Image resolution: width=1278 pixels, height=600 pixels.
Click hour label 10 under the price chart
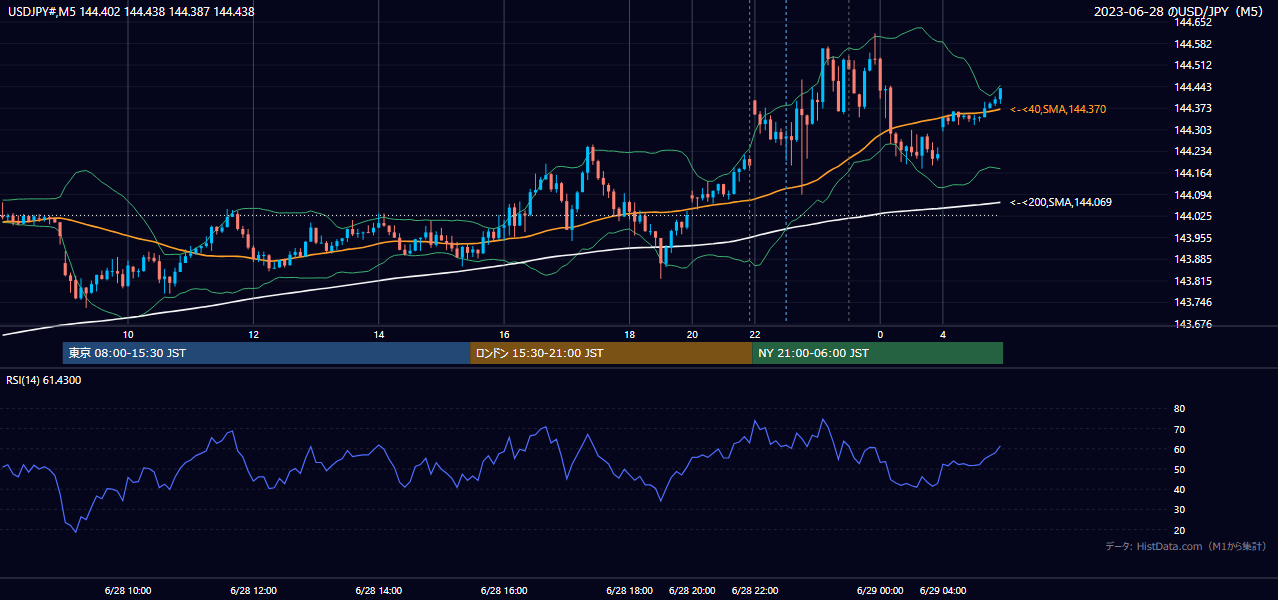coord(128,334)
